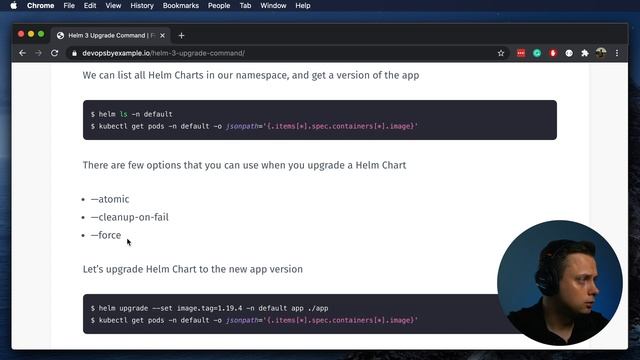Viewport: 640px width, 360px height.
Task: Click the '—atomic' list item
Action: pos(110,199)
